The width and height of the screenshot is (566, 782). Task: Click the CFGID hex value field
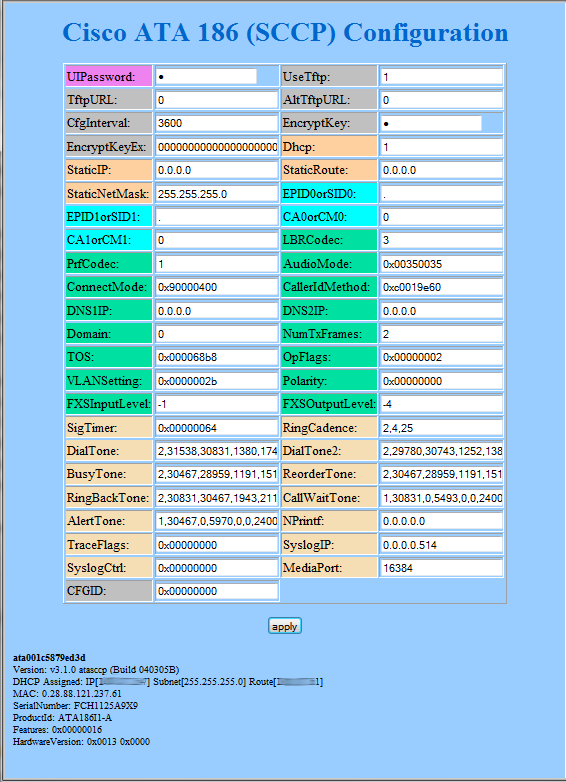pos(216,591)
